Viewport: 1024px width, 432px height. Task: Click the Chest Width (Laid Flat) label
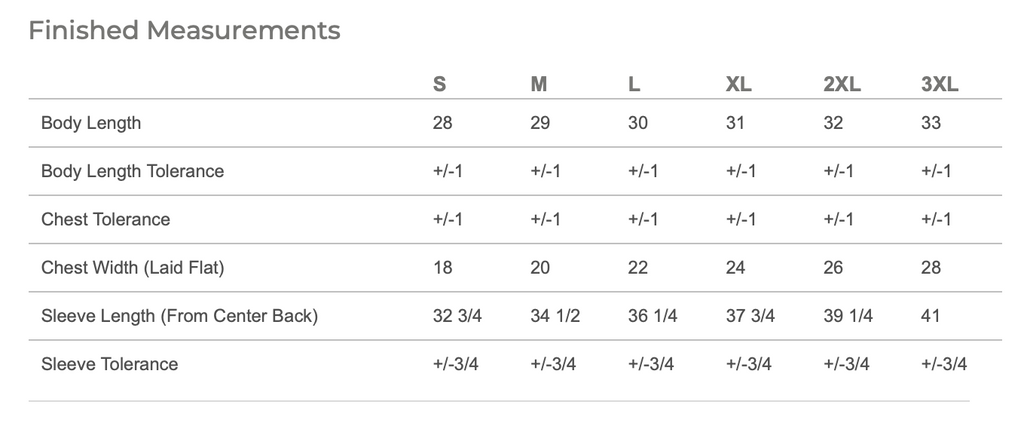tap(133, 268)
